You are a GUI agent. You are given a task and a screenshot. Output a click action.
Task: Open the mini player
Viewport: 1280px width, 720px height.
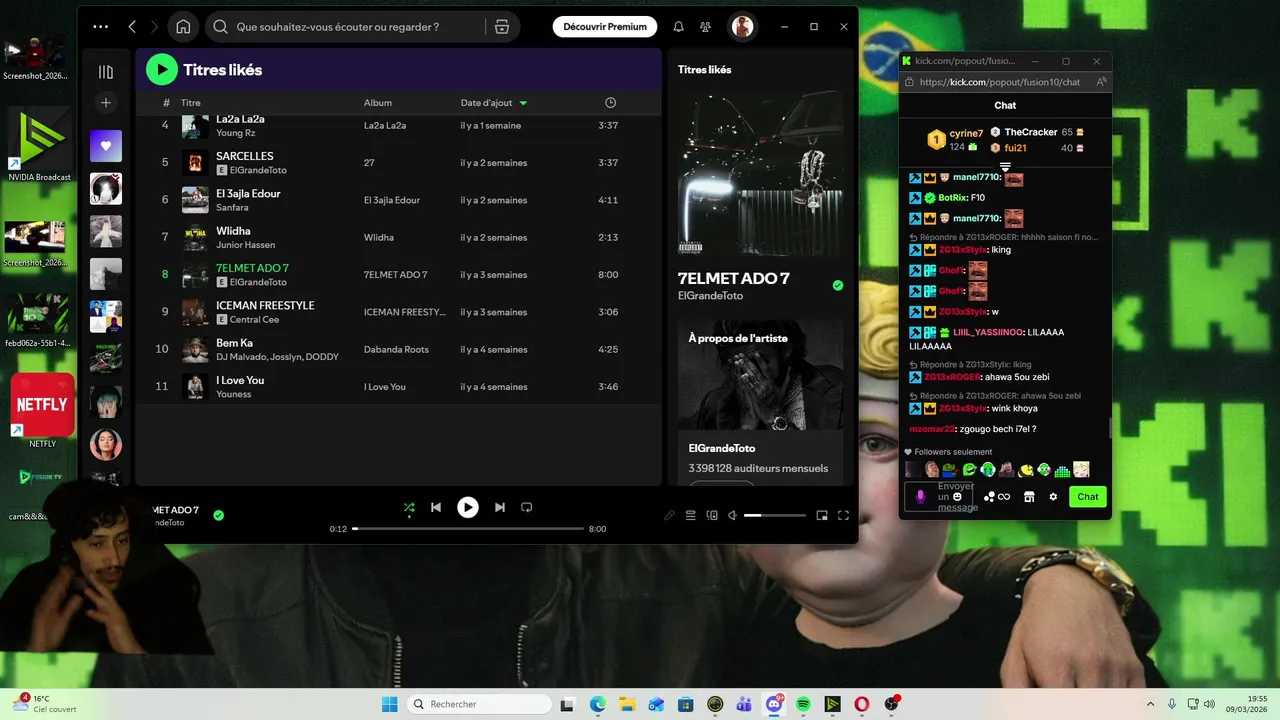822,515
